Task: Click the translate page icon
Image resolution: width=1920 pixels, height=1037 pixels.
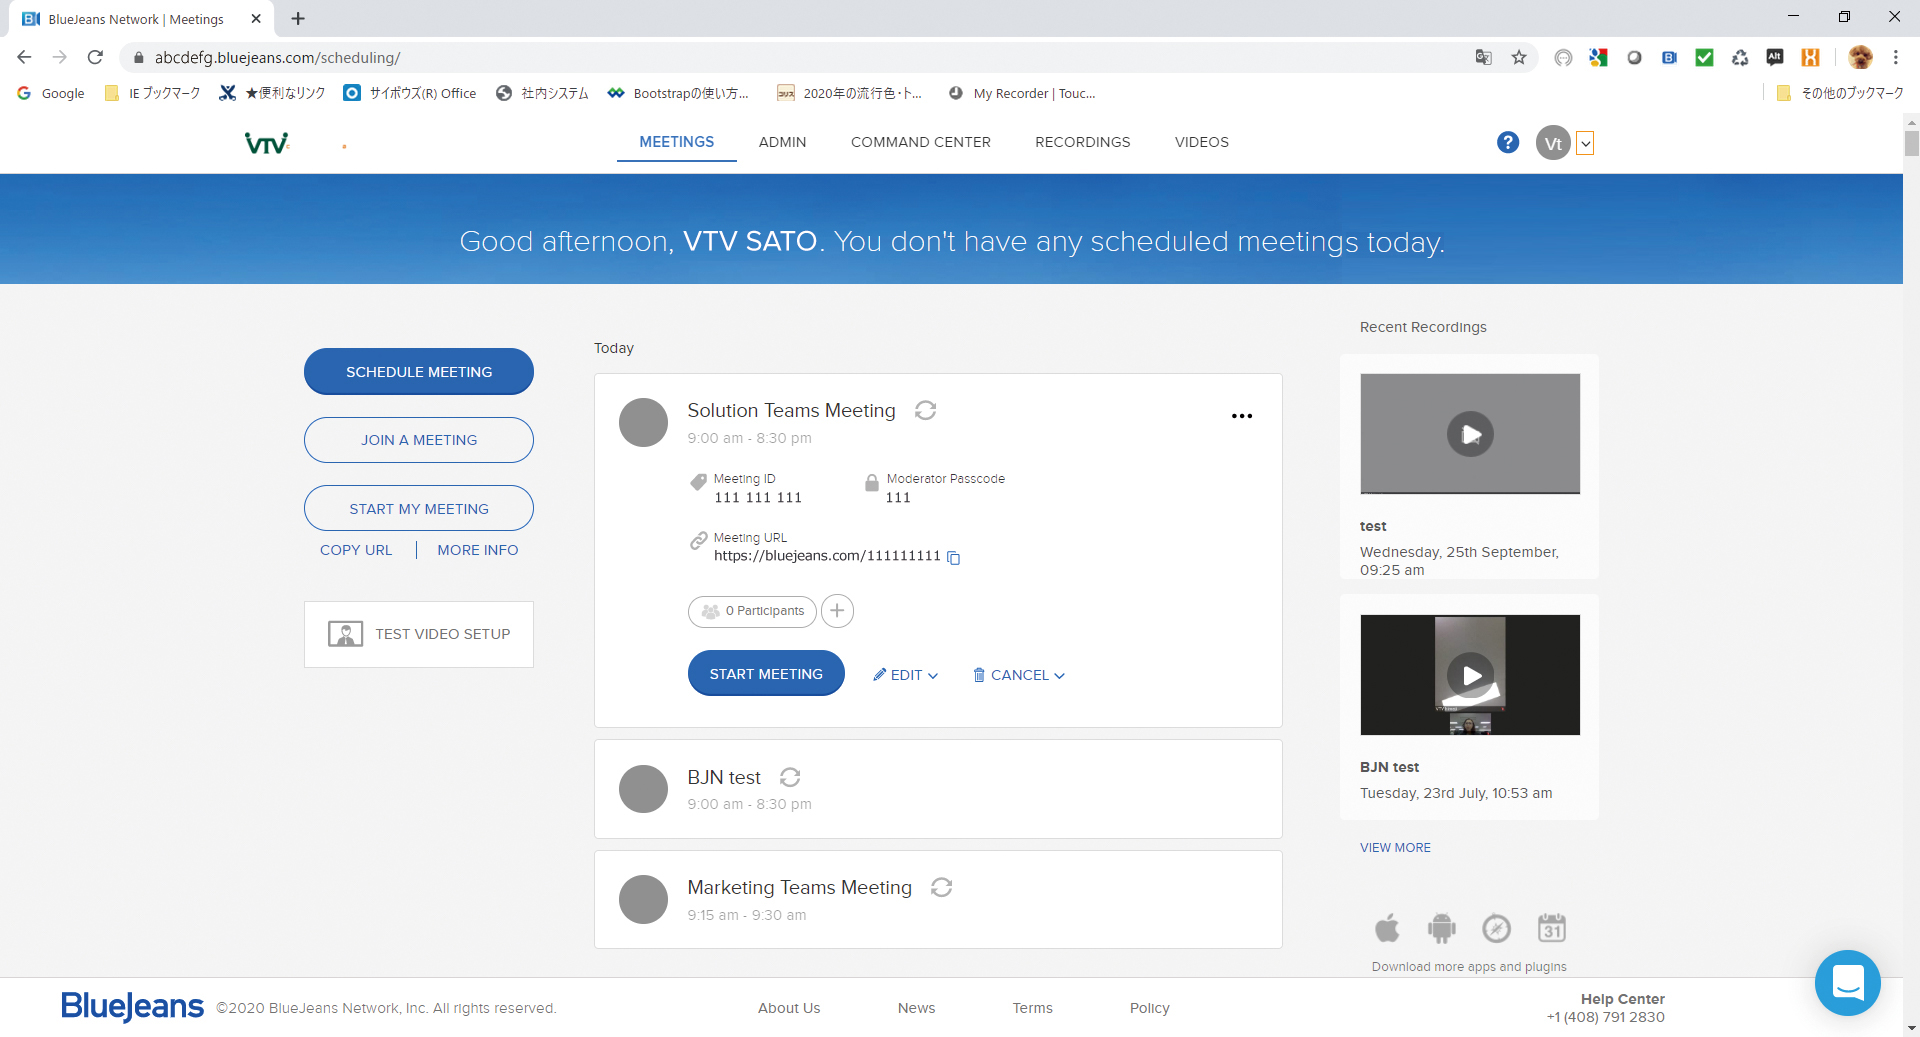Action: (1483, 57)
